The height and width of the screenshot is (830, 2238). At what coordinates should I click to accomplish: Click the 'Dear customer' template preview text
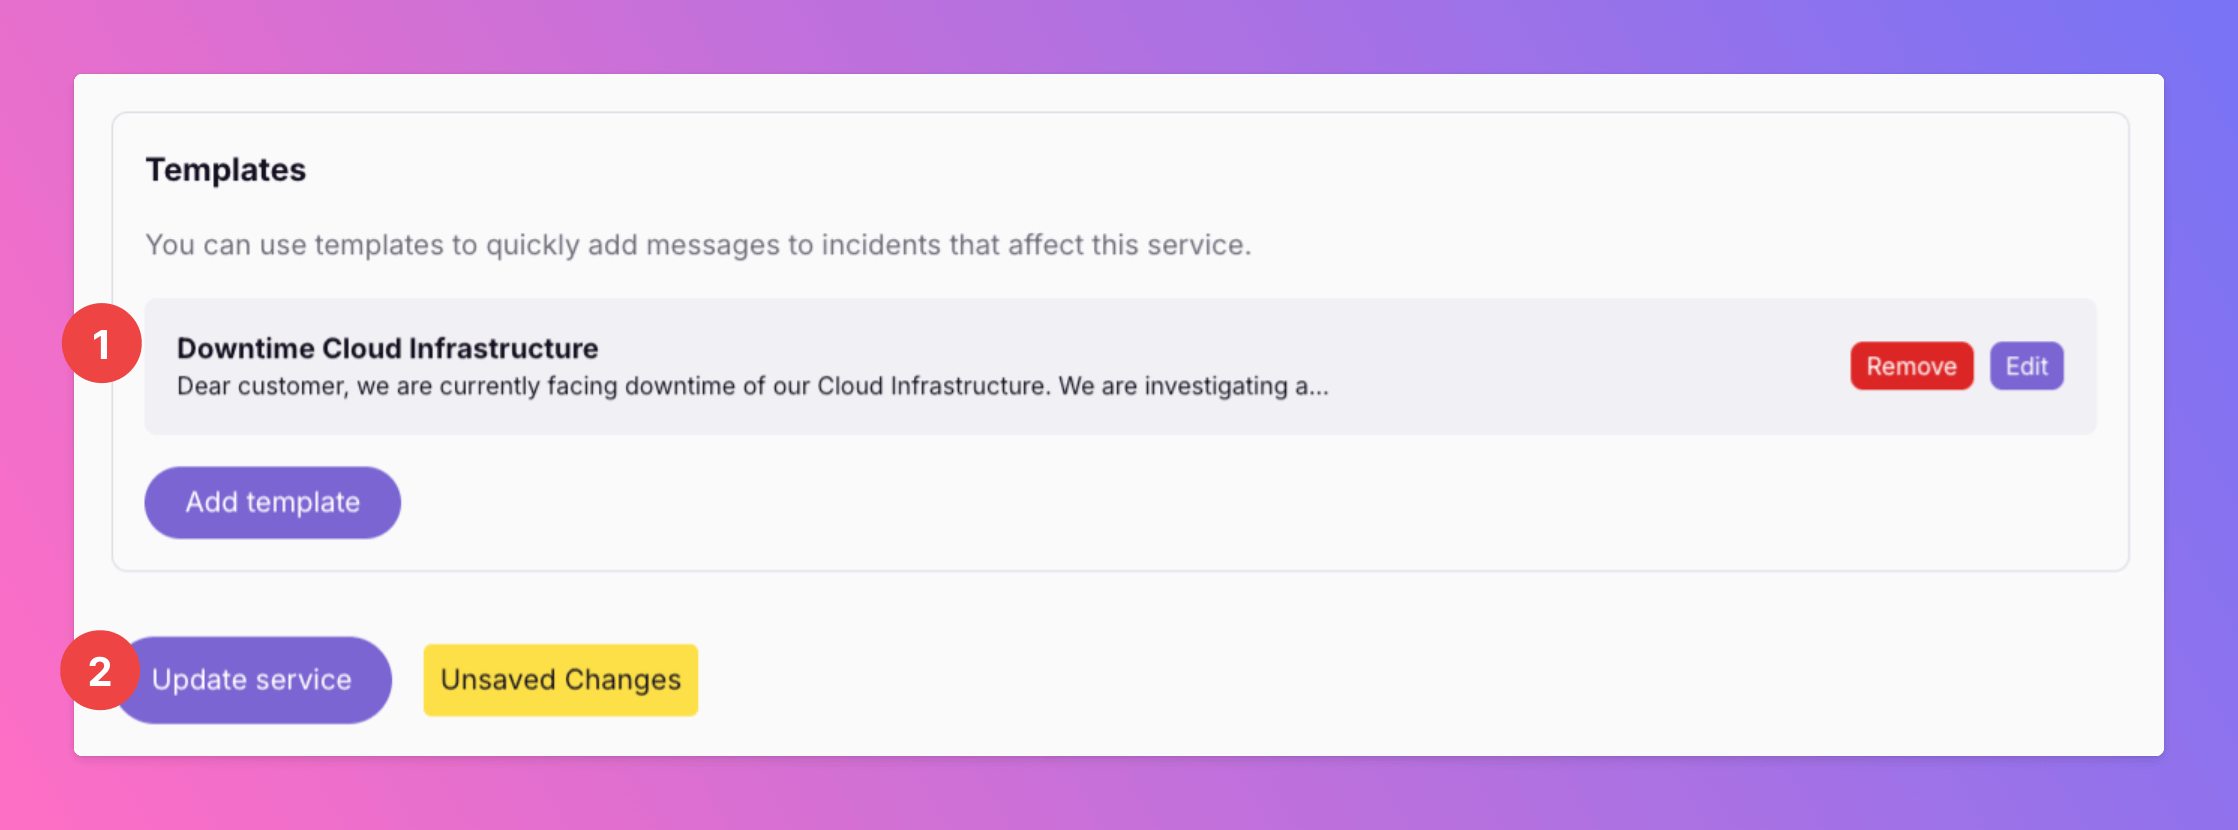coord(752,386)
